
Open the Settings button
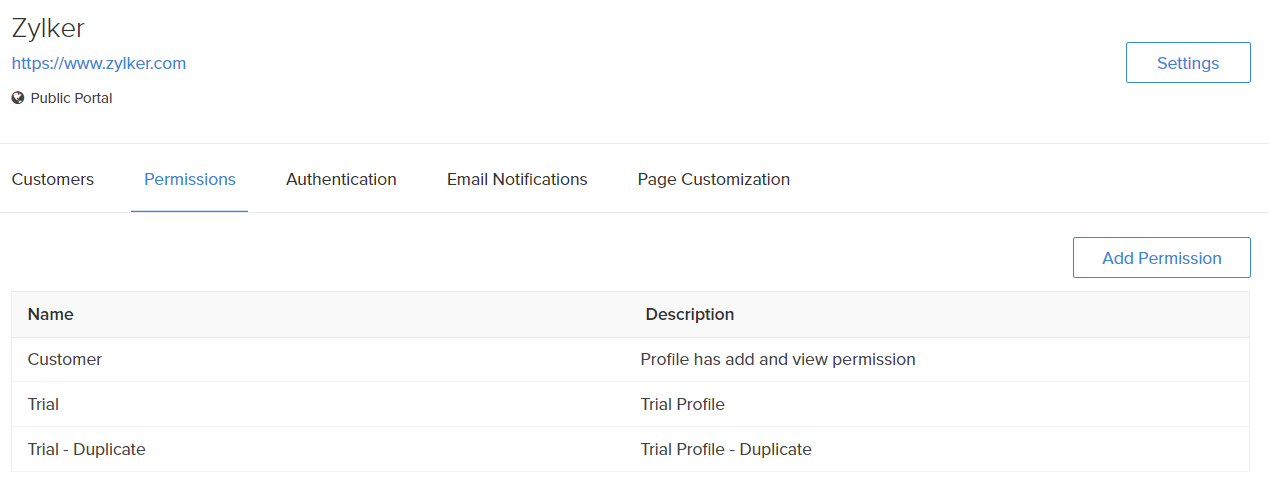tap(1187, 62)
